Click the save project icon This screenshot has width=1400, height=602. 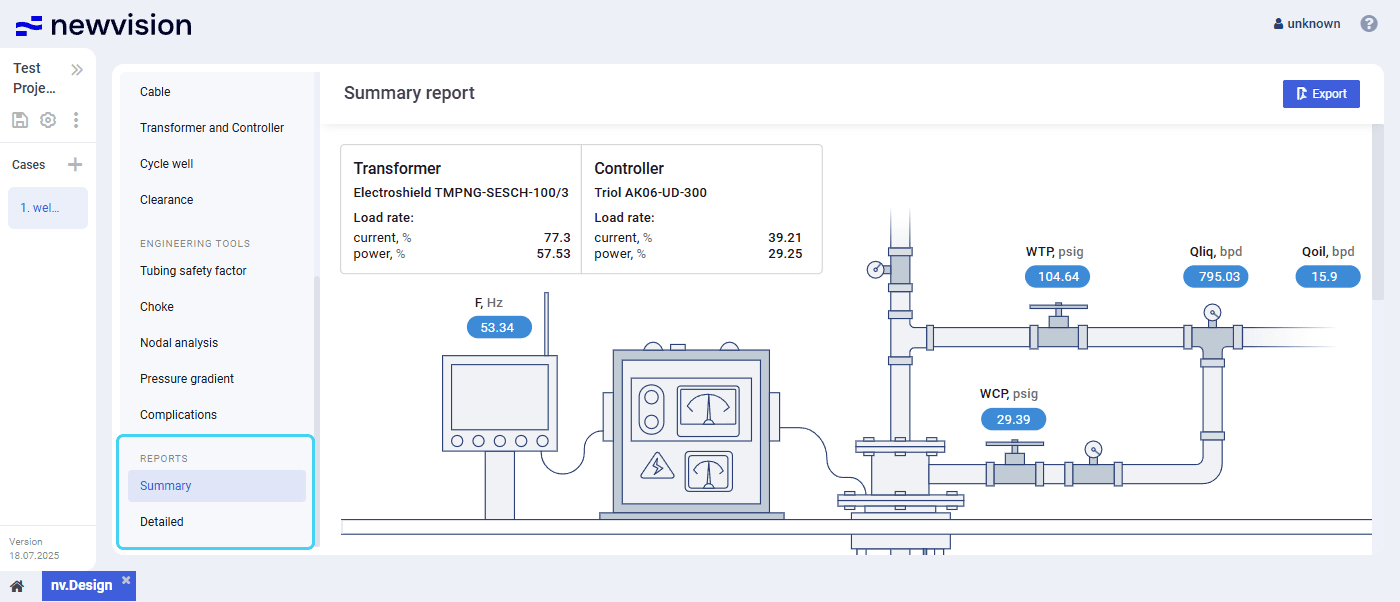pos(20,120)
